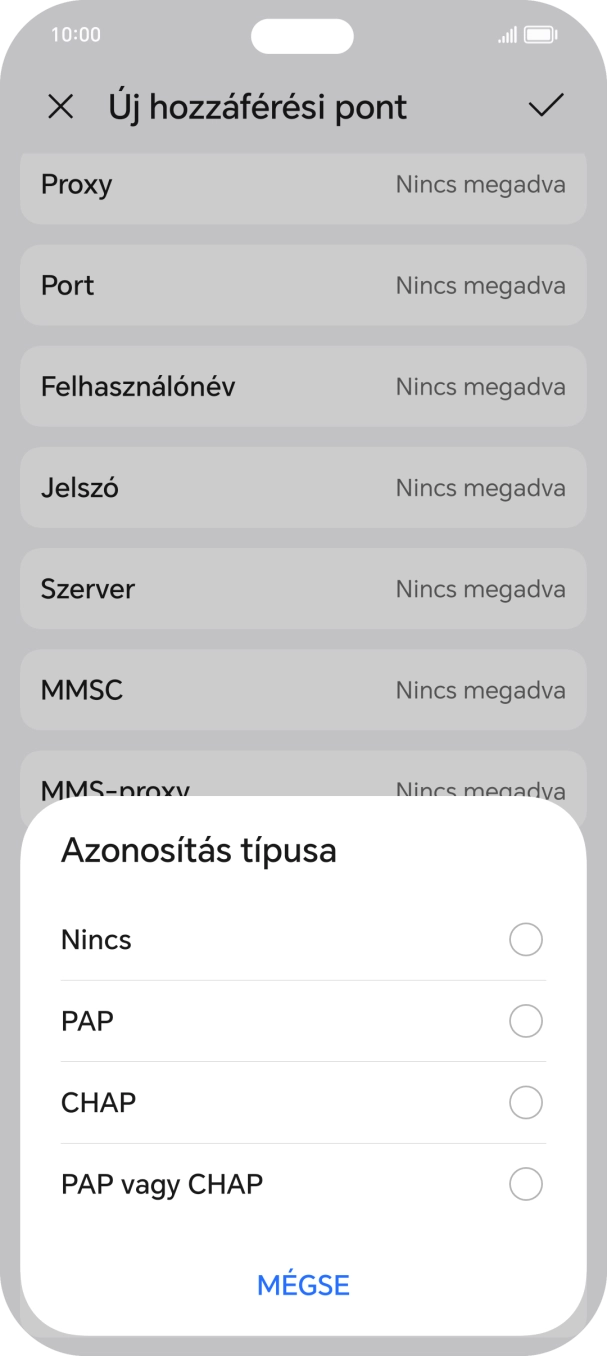Tap the Szerver setting row
The height and width of the screenshot is (1356, 607).
pyautogui.click(x=303, y=588)
